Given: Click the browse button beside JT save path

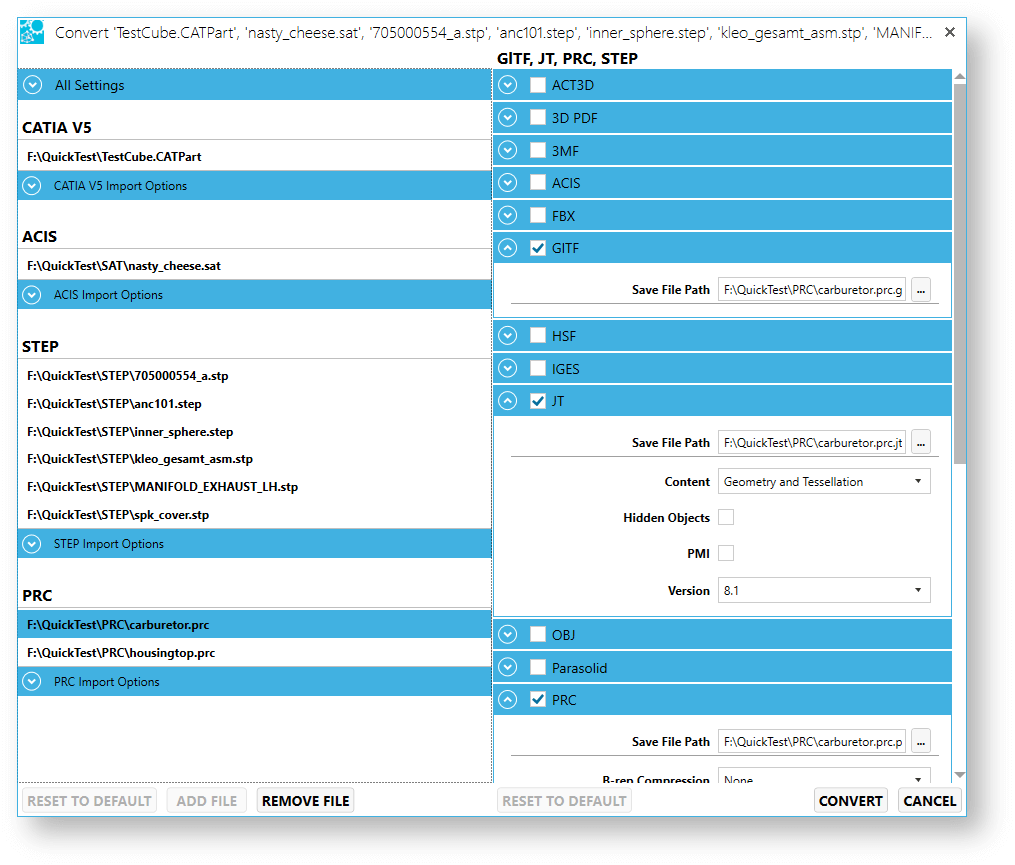Looking at the screenshot, I should click(x=921, y=442).
